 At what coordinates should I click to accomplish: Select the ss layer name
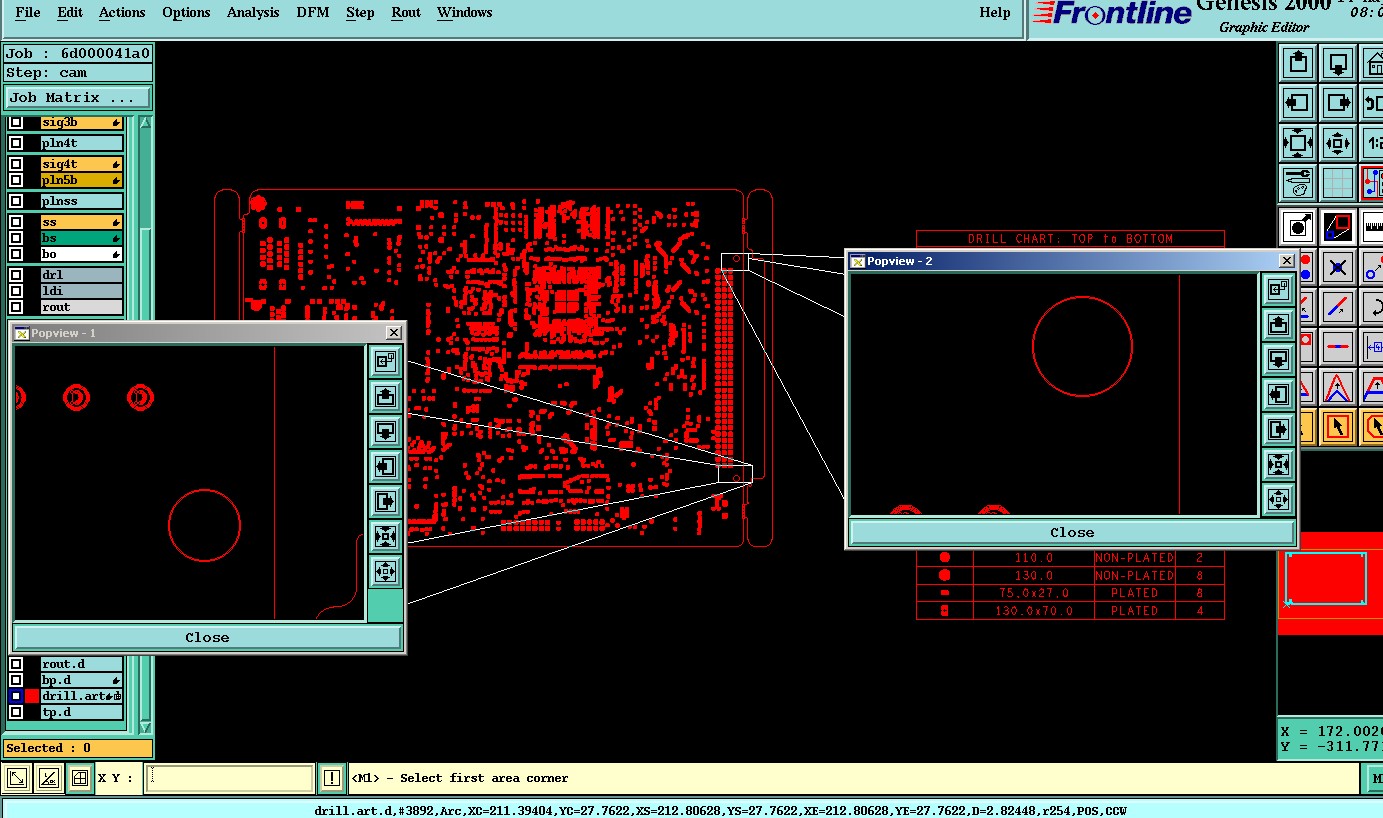tap(82, 222)
